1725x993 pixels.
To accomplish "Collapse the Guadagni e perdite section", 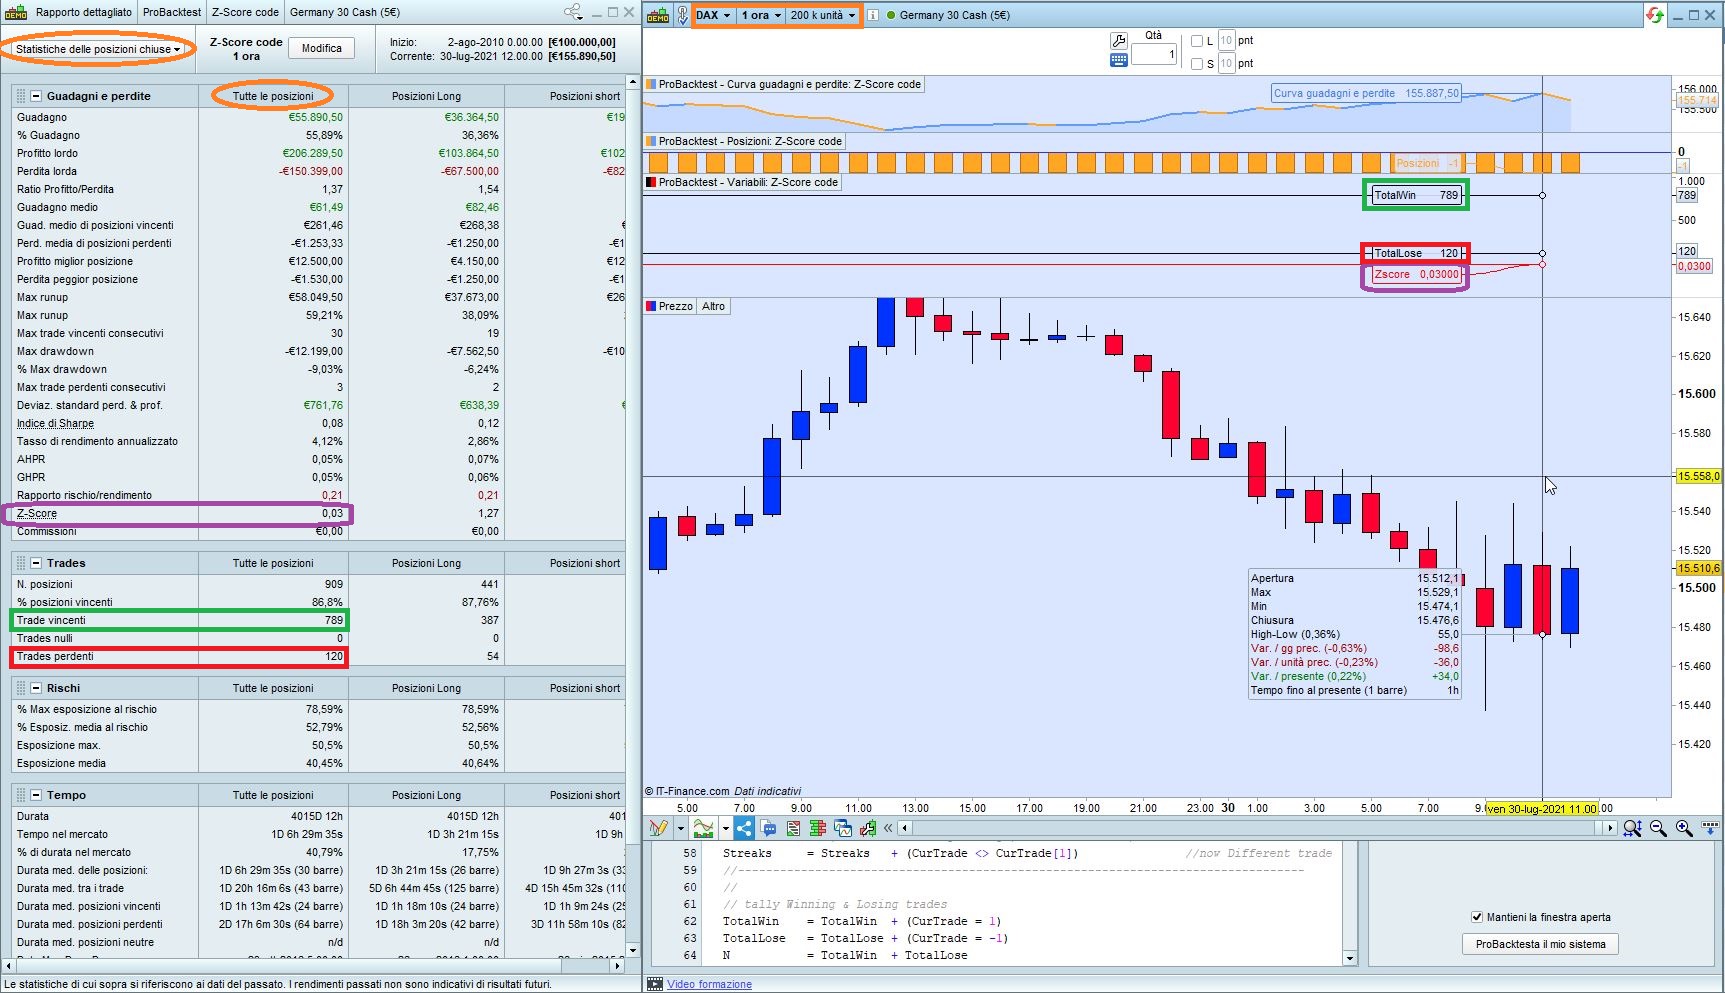I will pos(36,96).
